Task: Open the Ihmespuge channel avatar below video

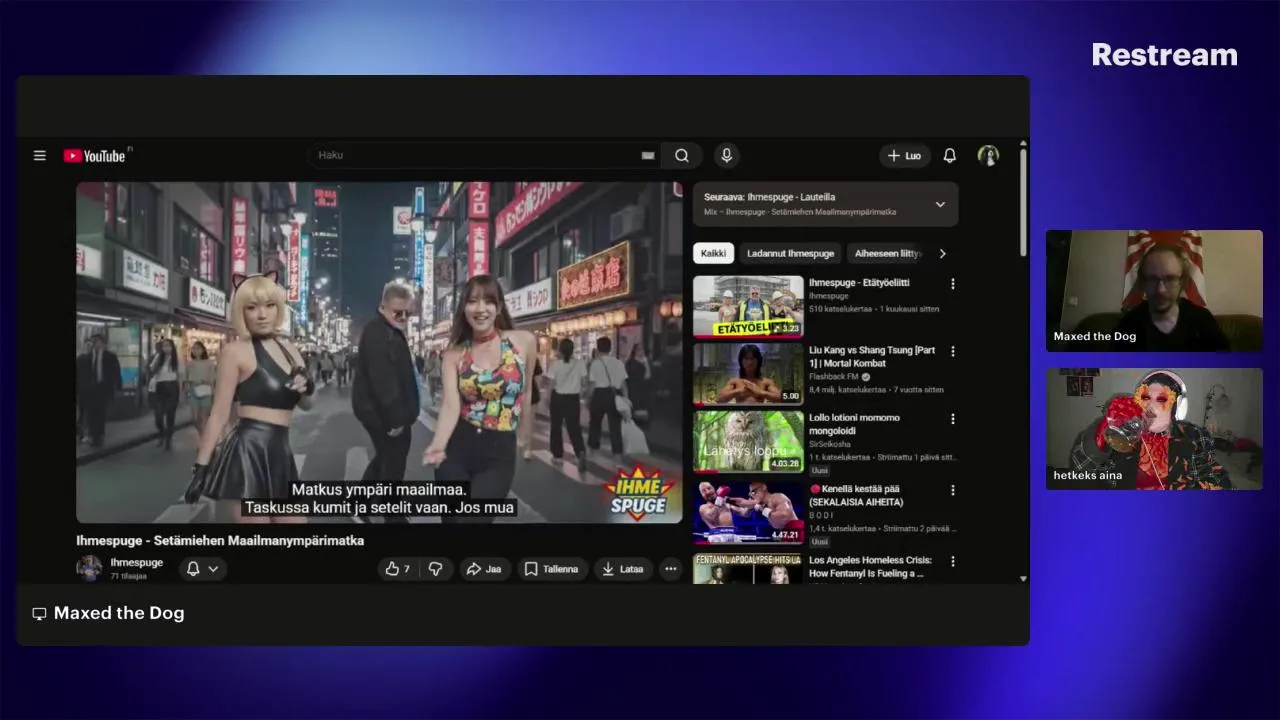Action: (89, 568)
